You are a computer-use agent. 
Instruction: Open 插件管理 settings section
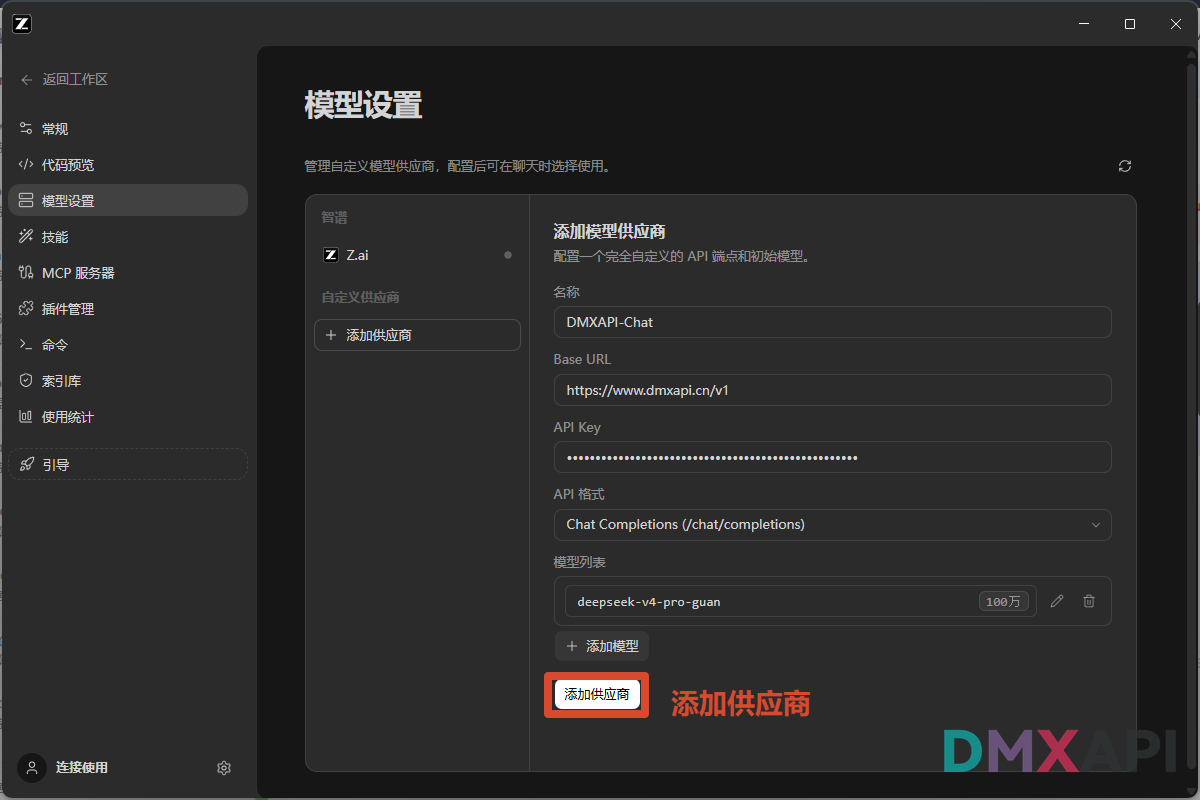[x=127, y=309]
